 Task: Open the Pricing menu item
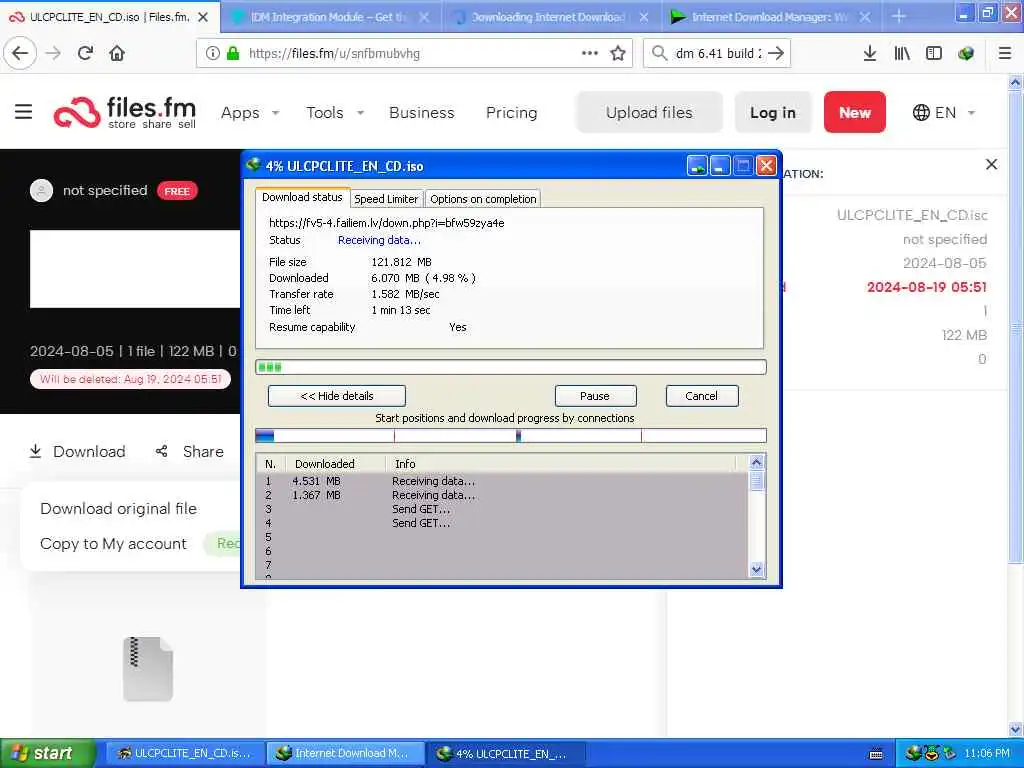pyautogui.click(x=511, y=112)
